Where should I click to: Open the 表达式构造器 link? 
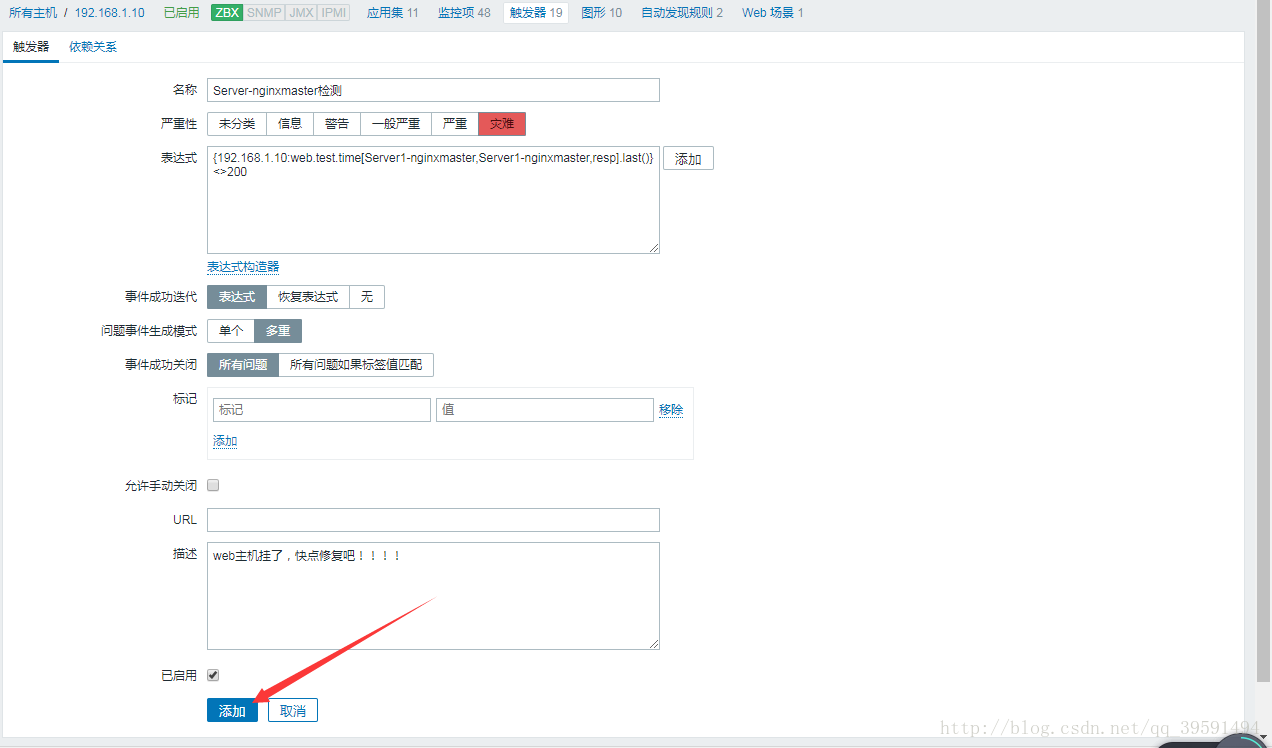tap(242, 267)
